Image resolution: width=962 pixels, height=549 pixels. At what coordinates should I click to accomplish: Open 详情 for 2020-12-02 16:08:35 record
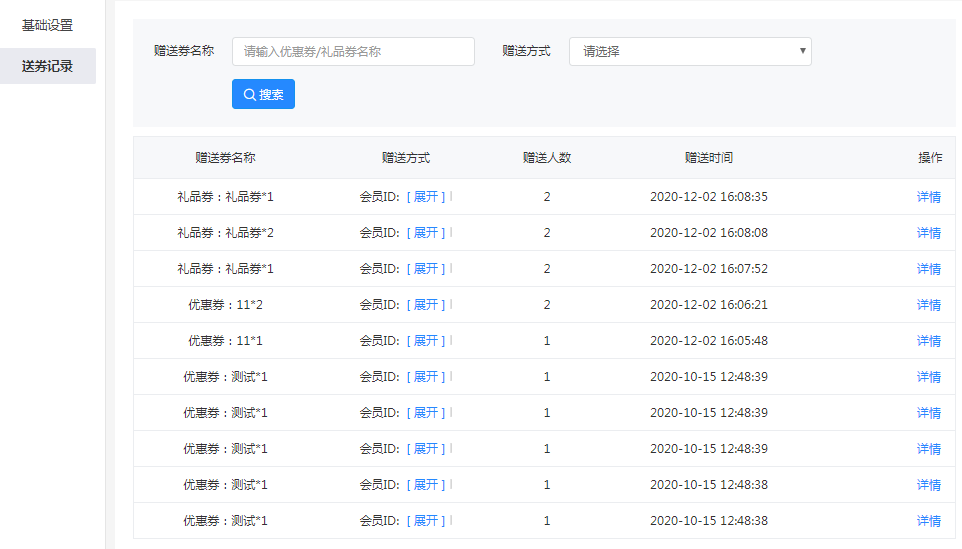[928, 197]
